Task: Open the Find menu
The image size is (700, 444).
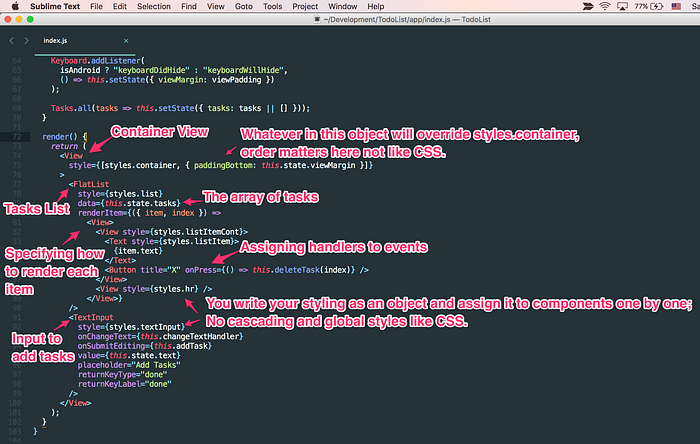Action: [x=189, y=6]
